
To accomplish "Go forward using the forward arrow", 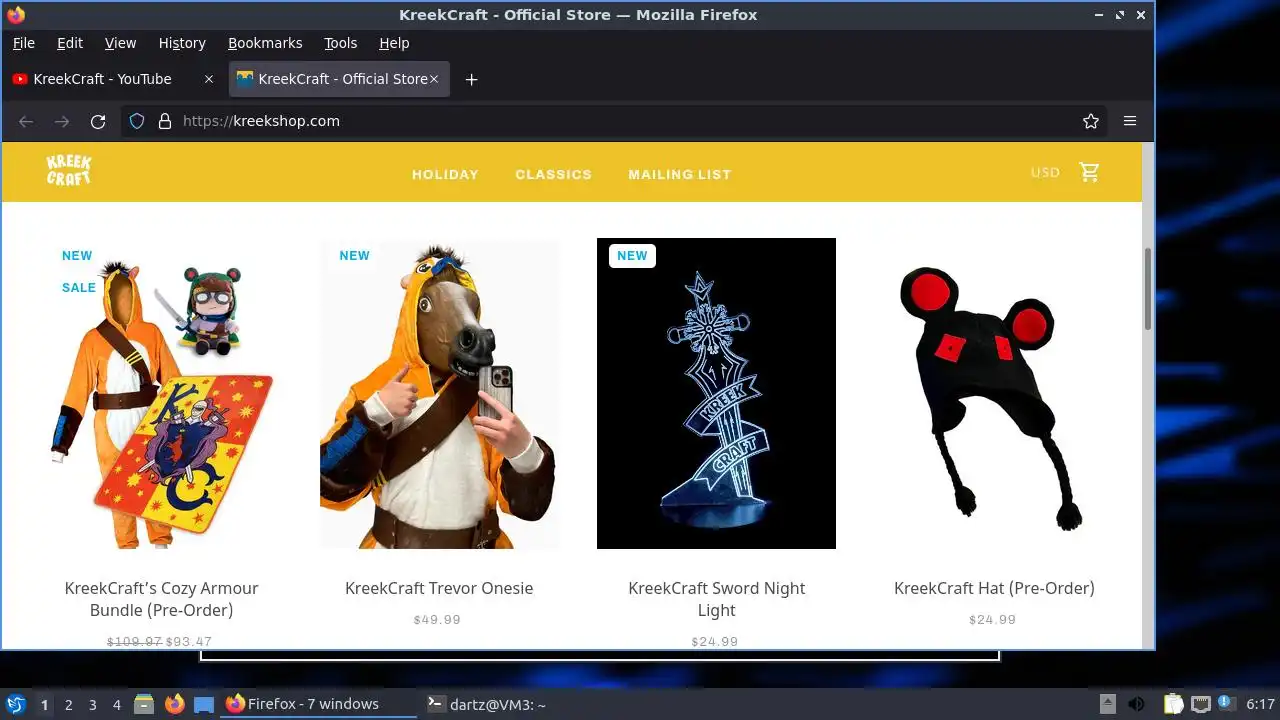I will coord(62,121).
